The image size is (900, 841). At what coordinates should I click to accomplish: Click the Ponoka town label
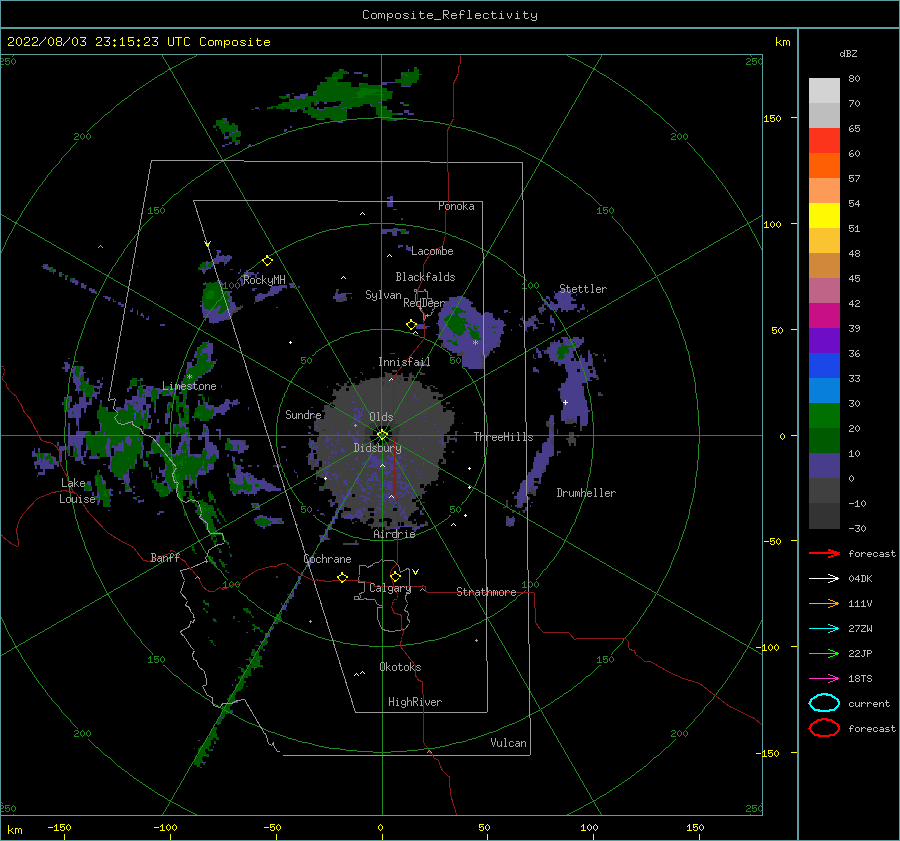click(456, 206)
